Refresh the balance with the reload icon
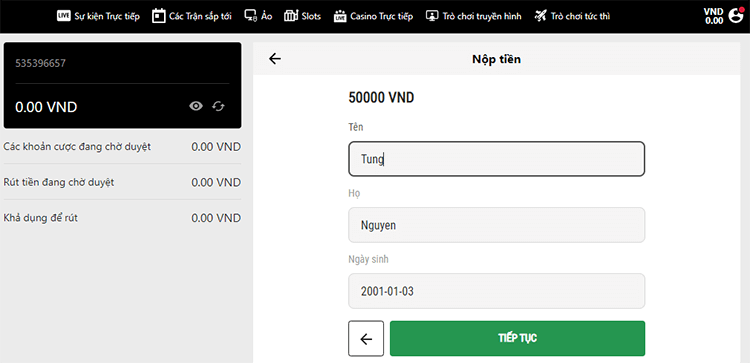This screenshot has width=750, height=363. [x=218, y=106]
